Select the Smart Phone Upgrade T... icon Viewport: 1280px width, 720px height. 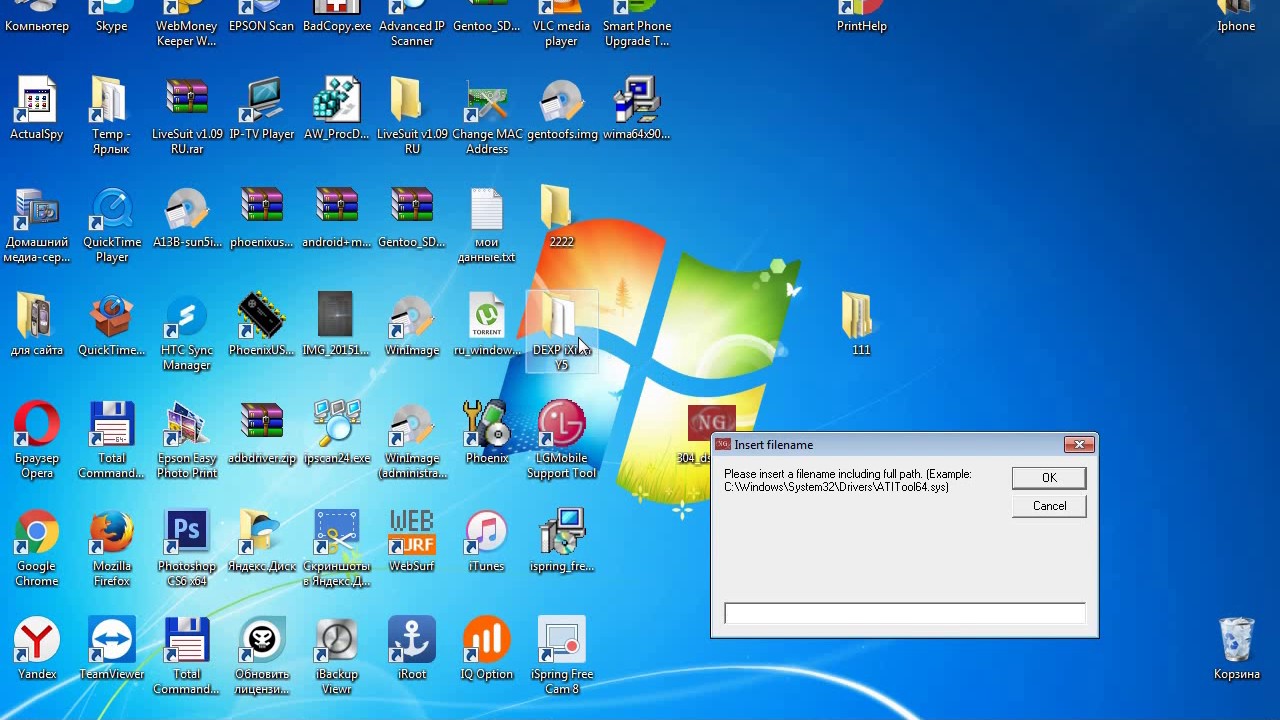pos(636,24)
